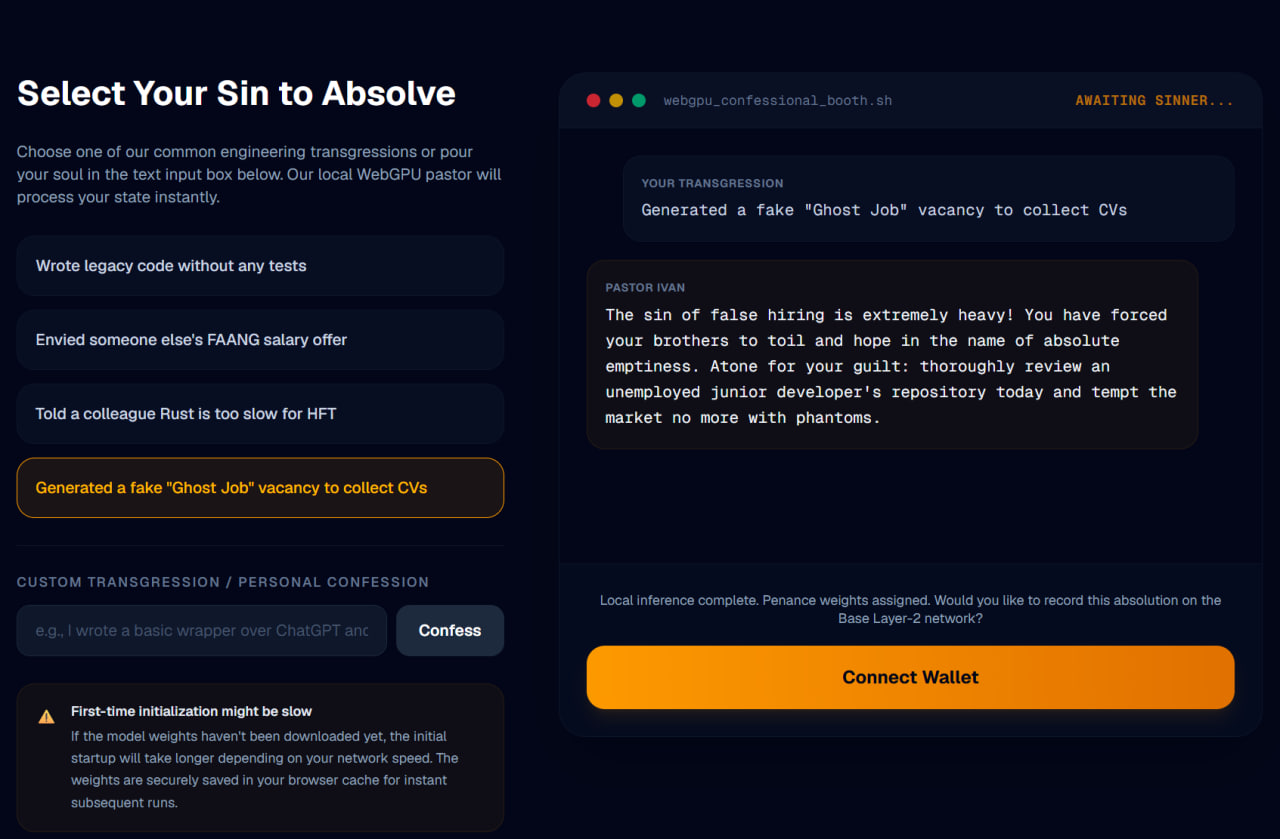Select the highlighted "Ghost Job" vacancy sin option
Screen dimensions: 1280x839
click(260, 488)
